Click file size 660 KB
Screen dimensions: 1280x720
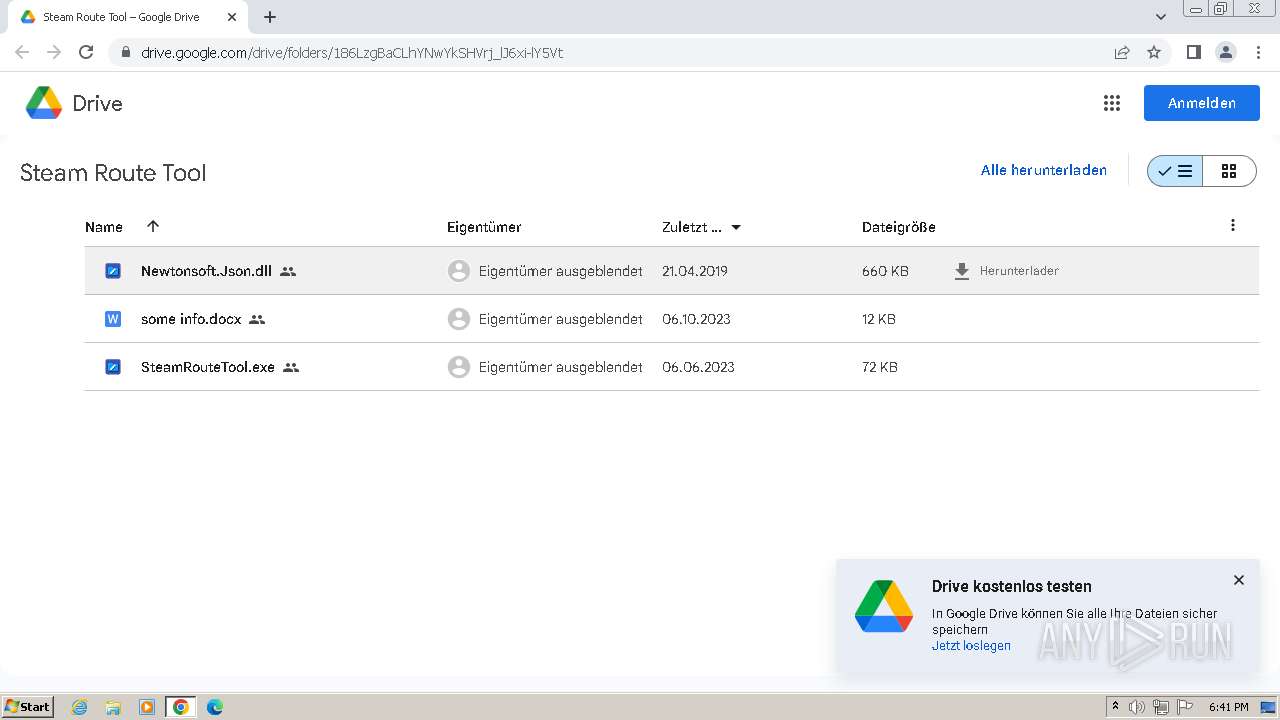885,271
